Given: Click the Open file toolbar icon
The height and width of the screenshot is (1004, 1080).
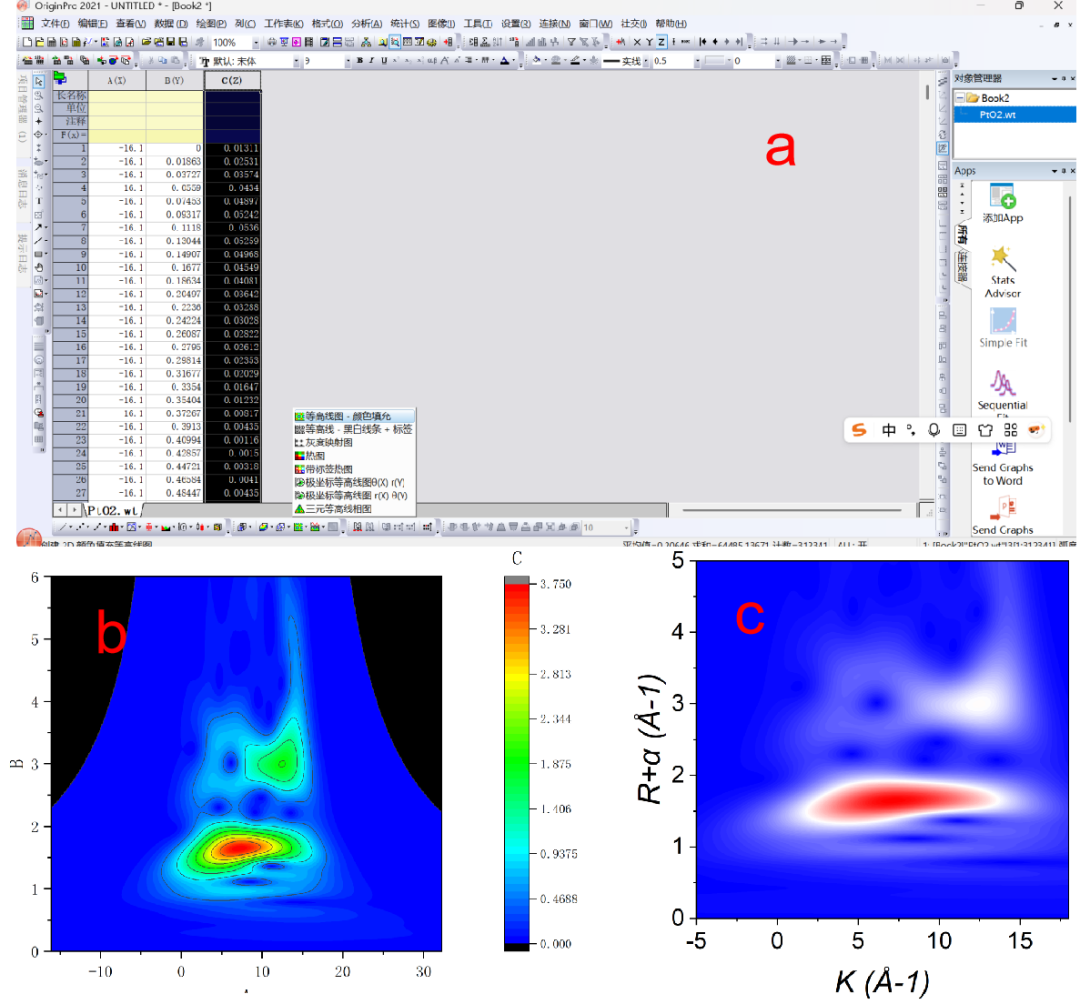Looking at the screenshot, I should click(x=146, y=42).
